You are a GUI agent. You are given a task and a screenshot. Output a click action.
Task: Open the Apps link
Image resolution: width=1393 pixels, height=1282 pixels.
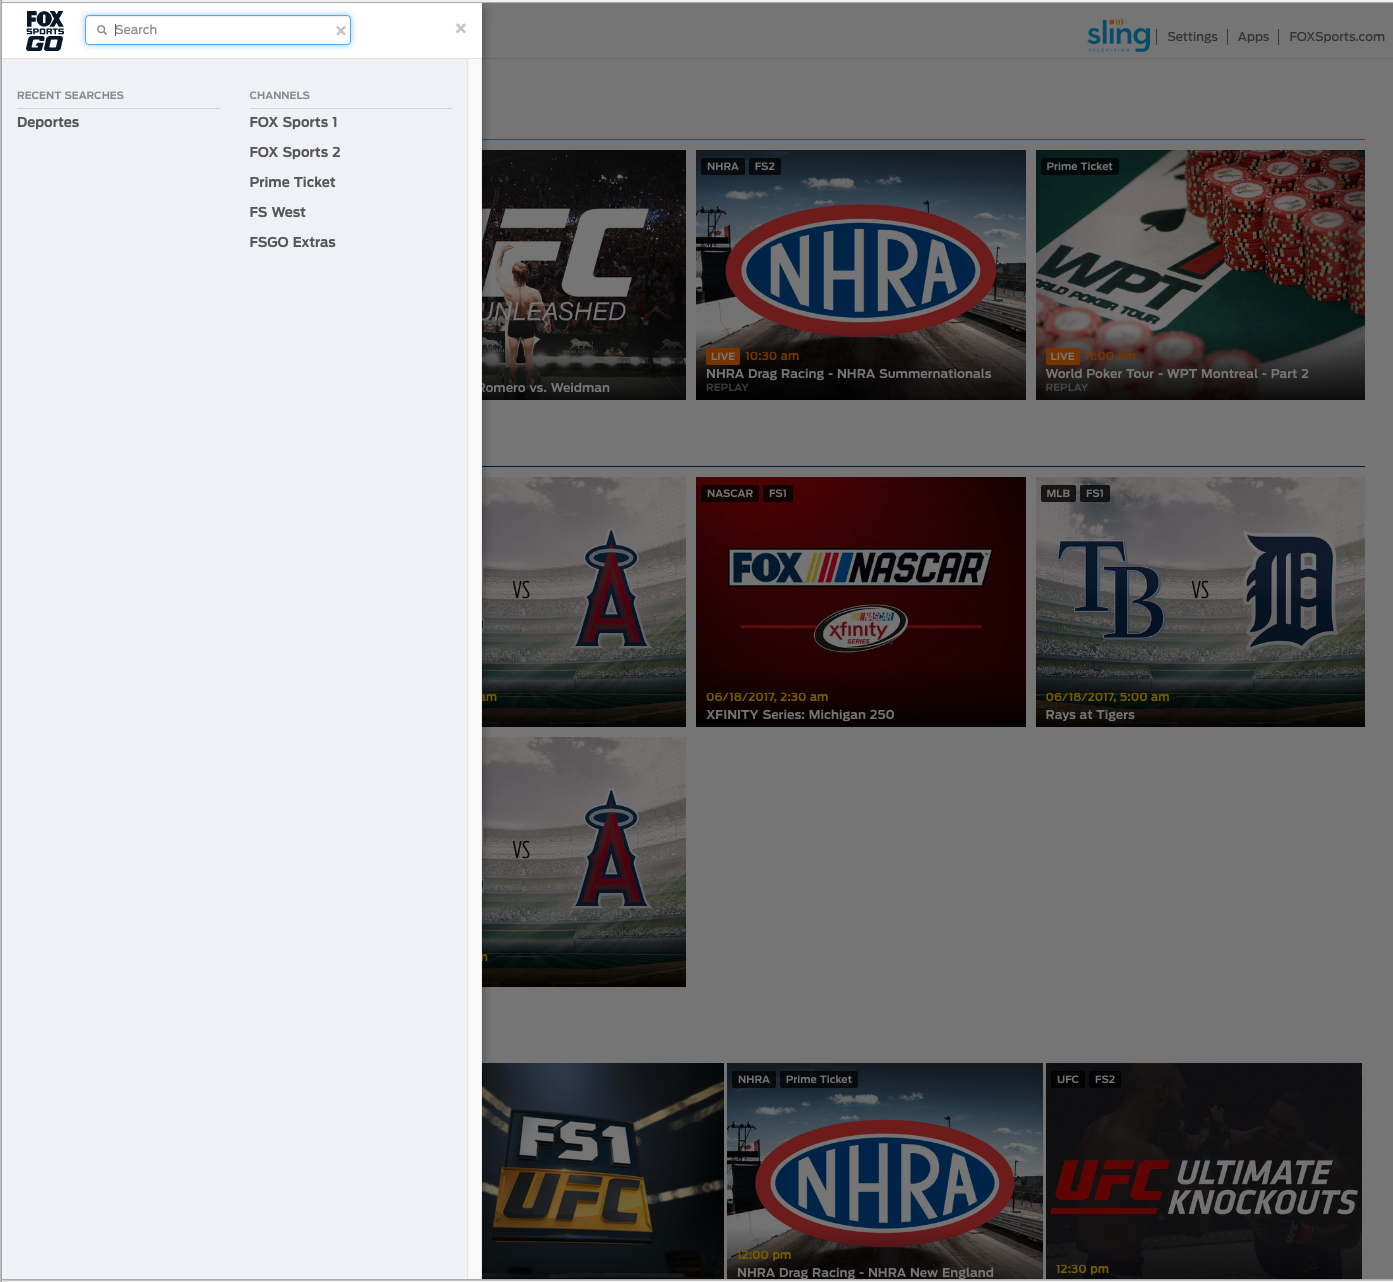pyautogui.click(x=1253, y=37)
